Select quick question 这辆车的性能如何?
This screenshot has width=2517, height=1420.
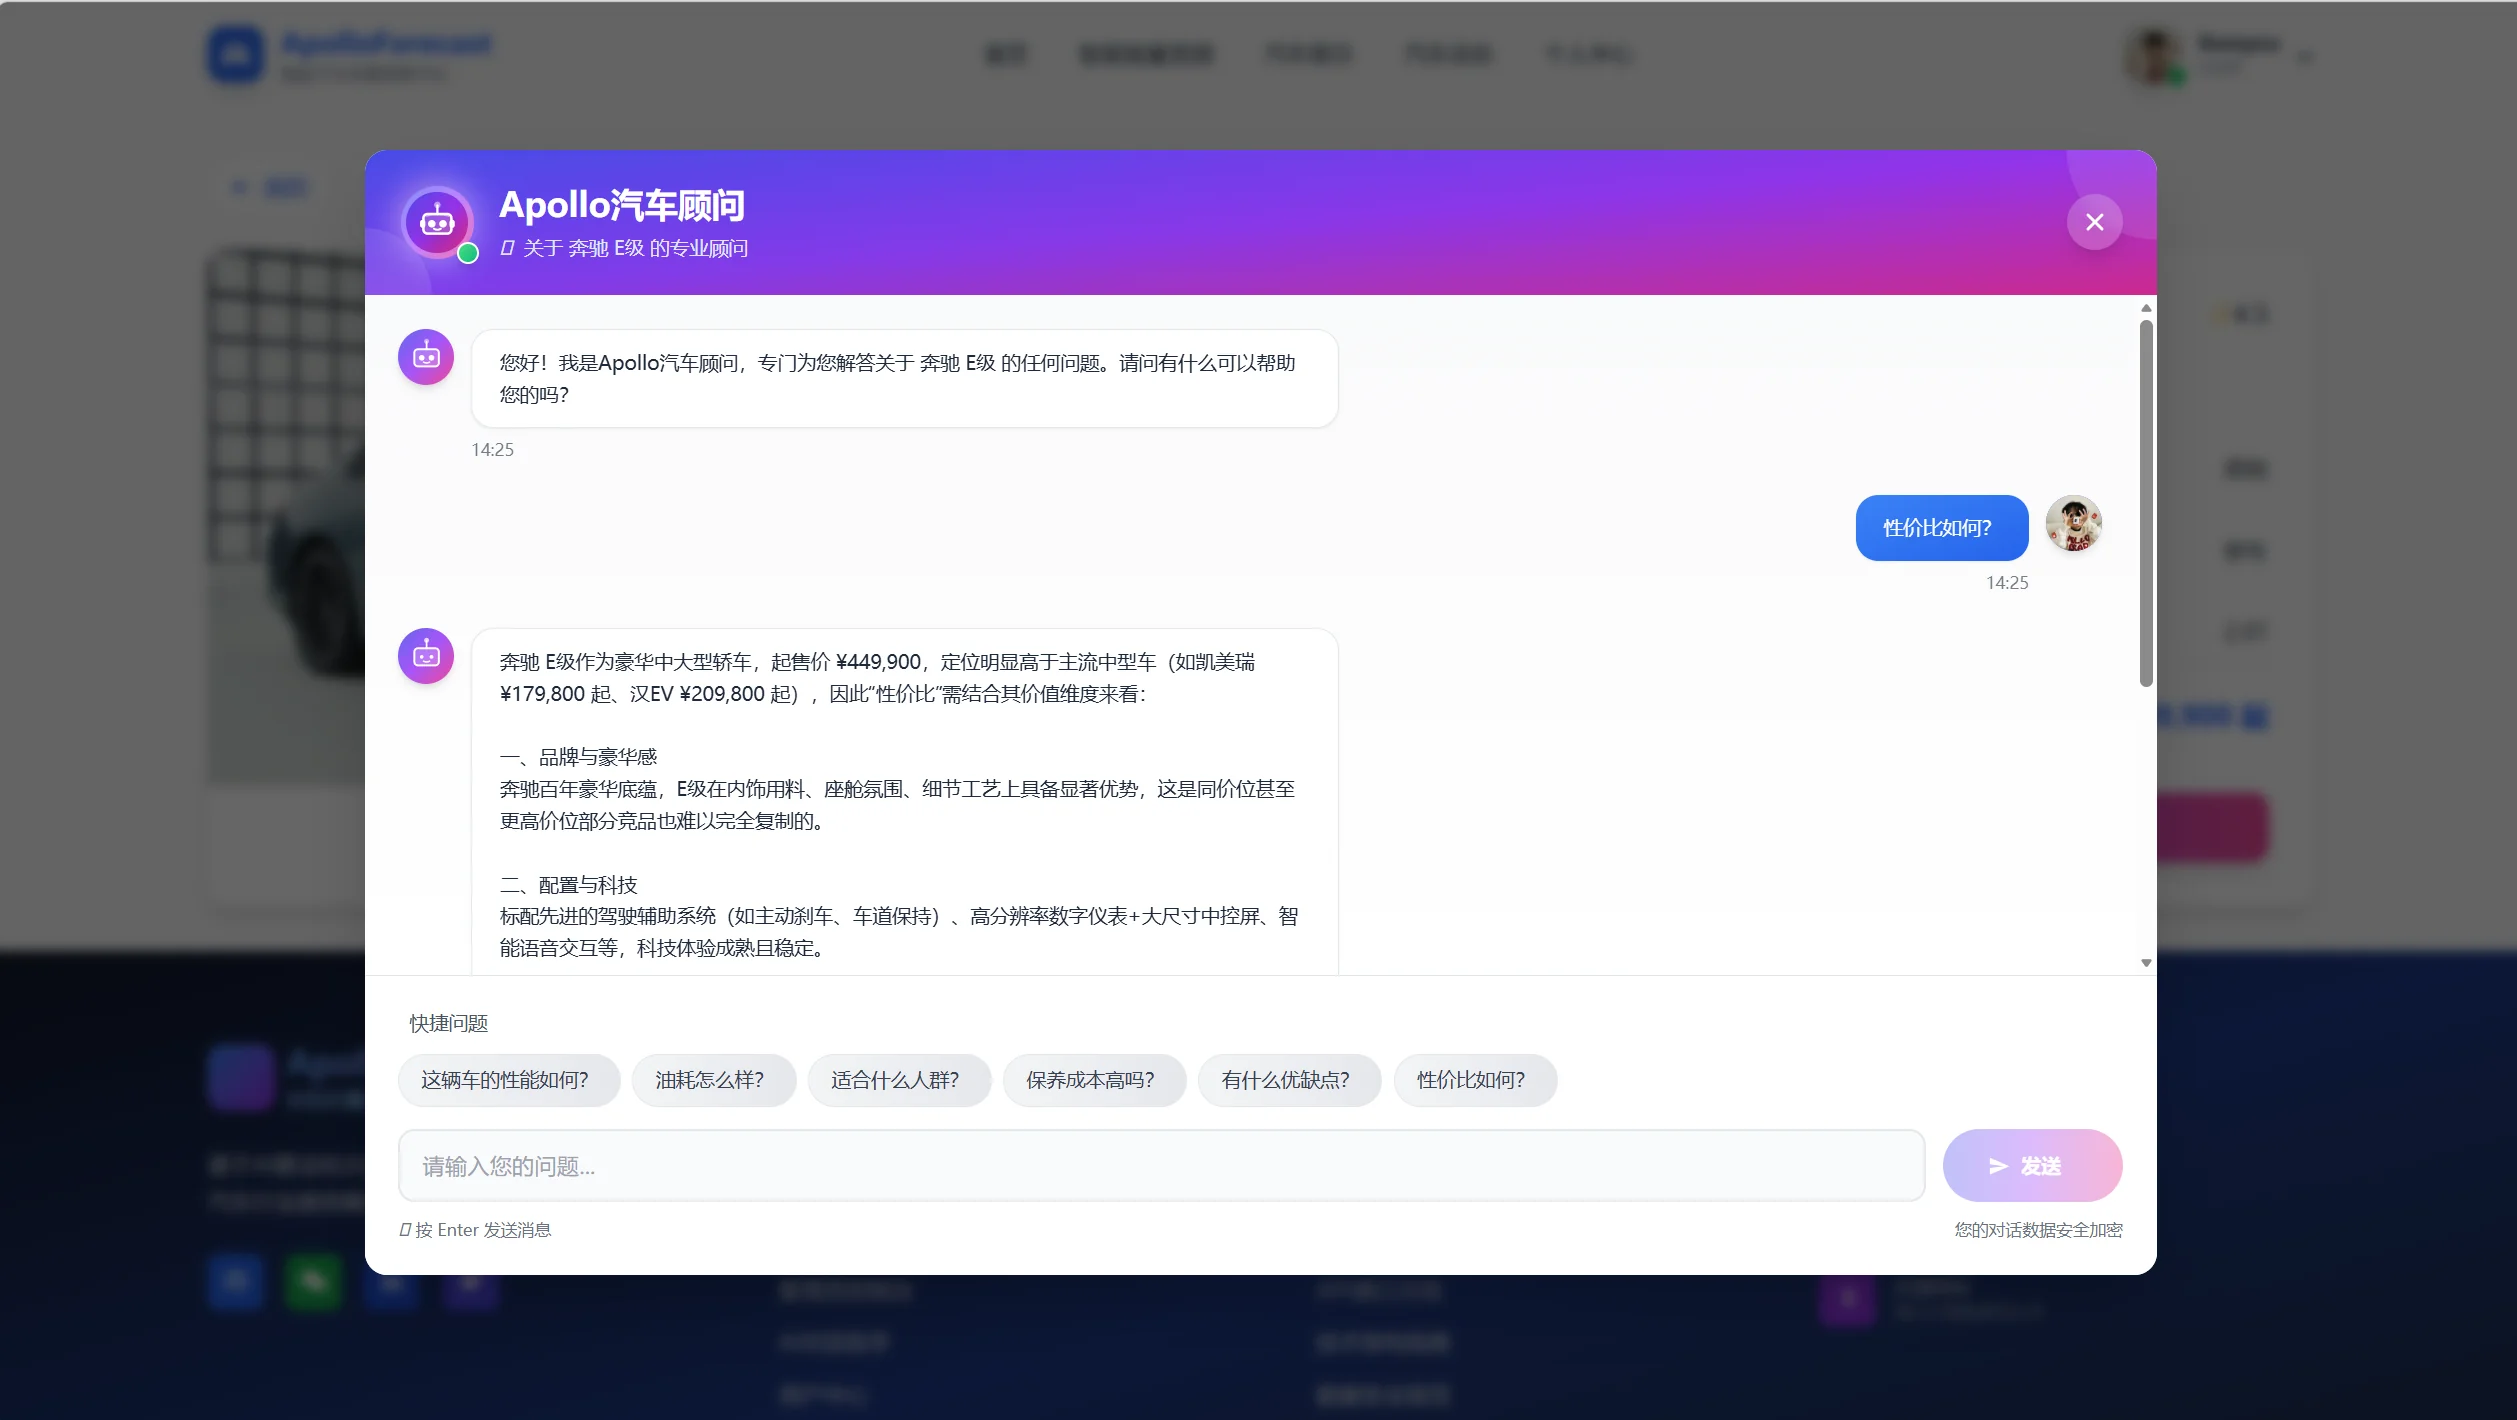[x=508, y=1080]
